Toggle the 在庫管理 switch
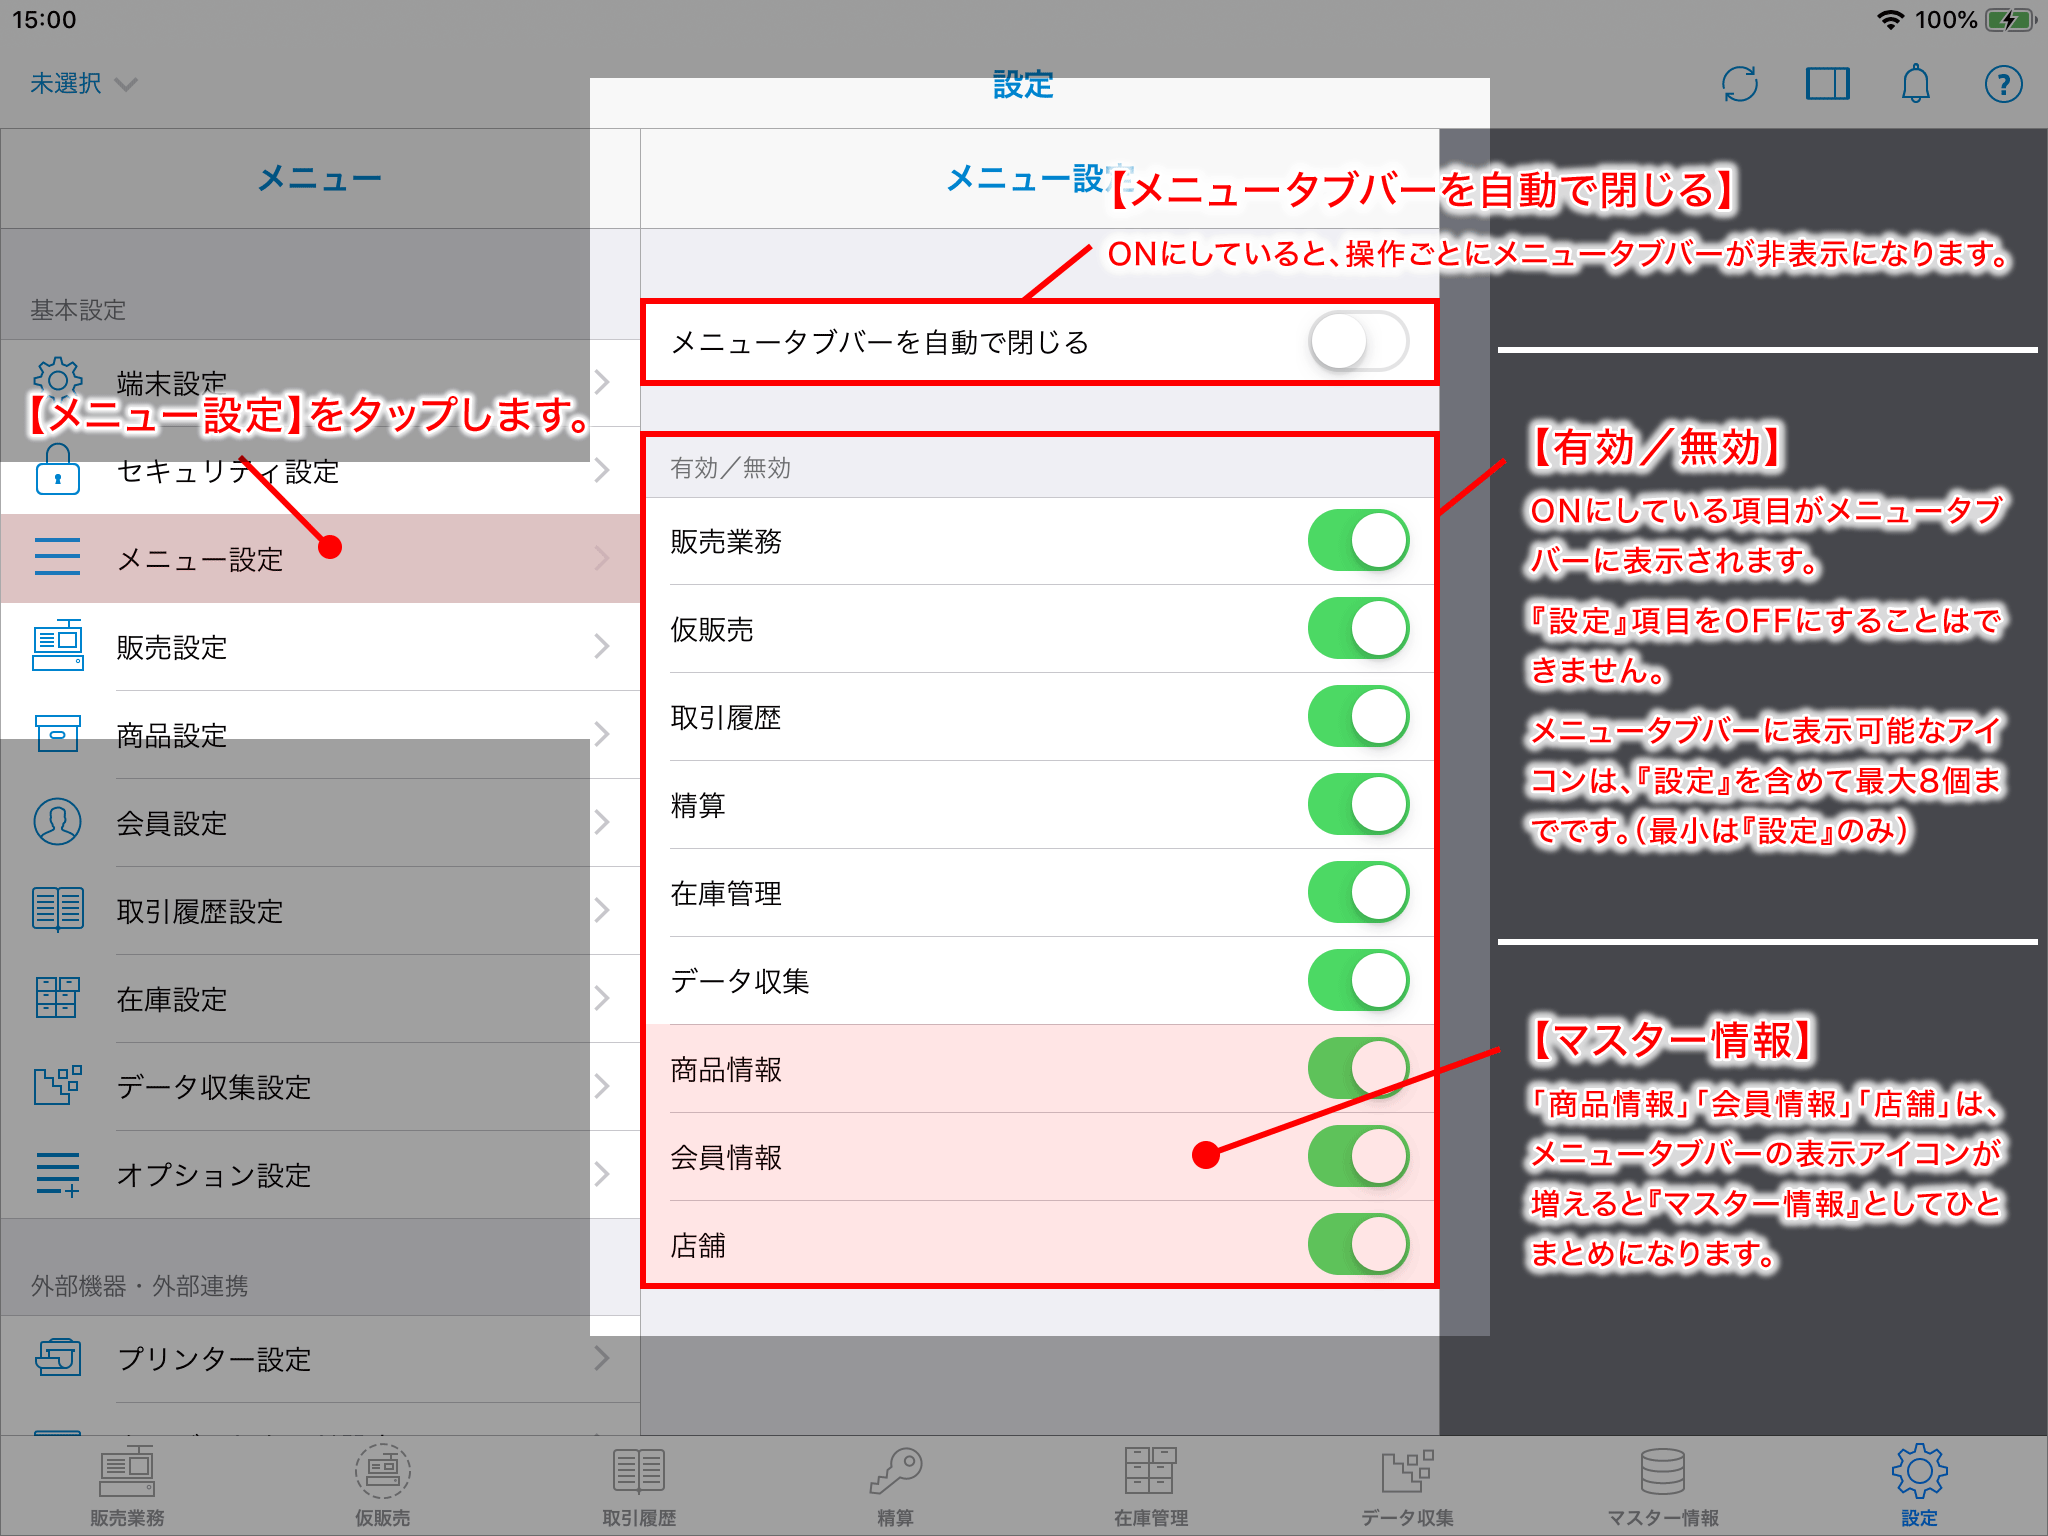This screenshot has height=1536, width=2048. (1359, 892)
